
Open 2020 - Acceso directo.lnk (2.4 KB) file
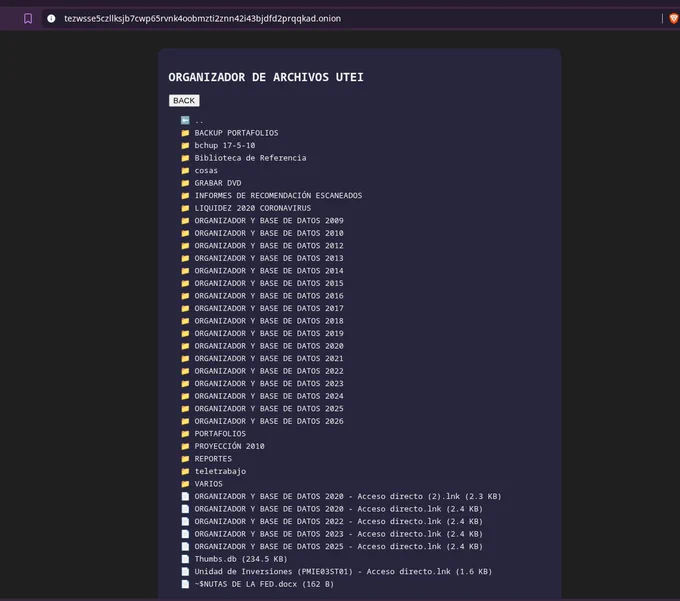338,509
